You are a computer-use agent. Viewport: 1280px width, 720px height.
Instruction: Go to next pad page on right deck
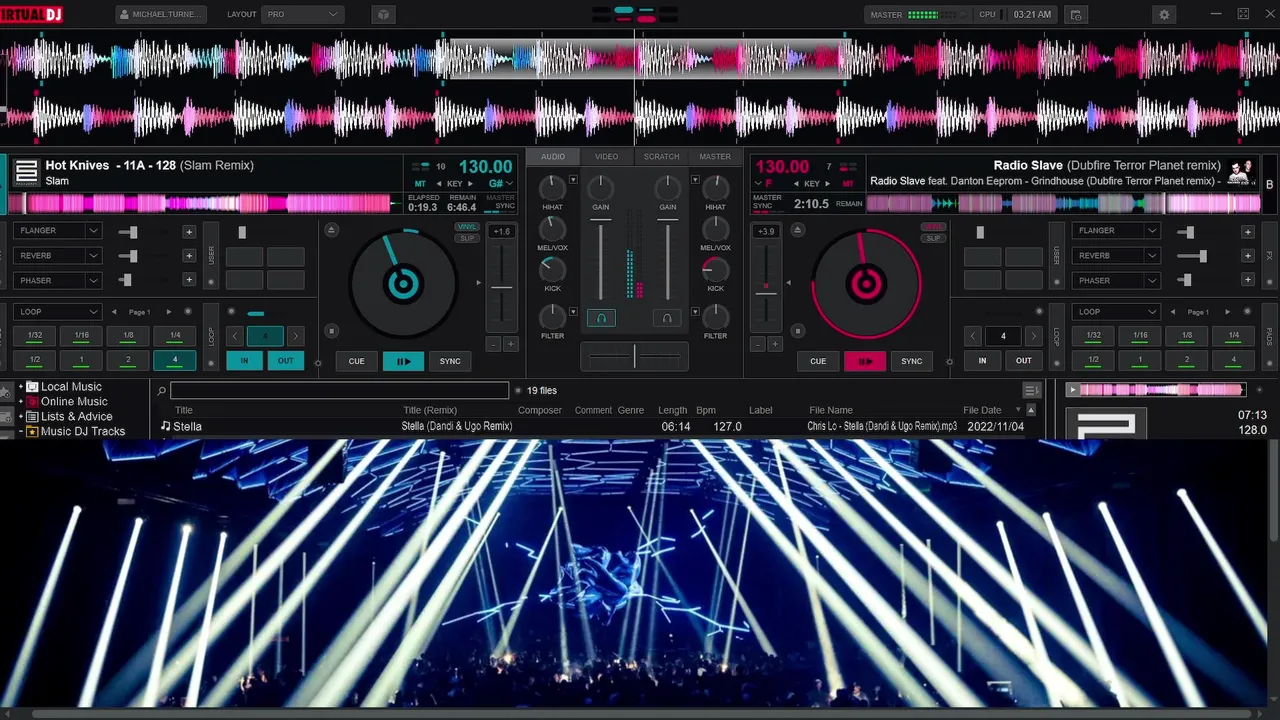point(1228,312)
